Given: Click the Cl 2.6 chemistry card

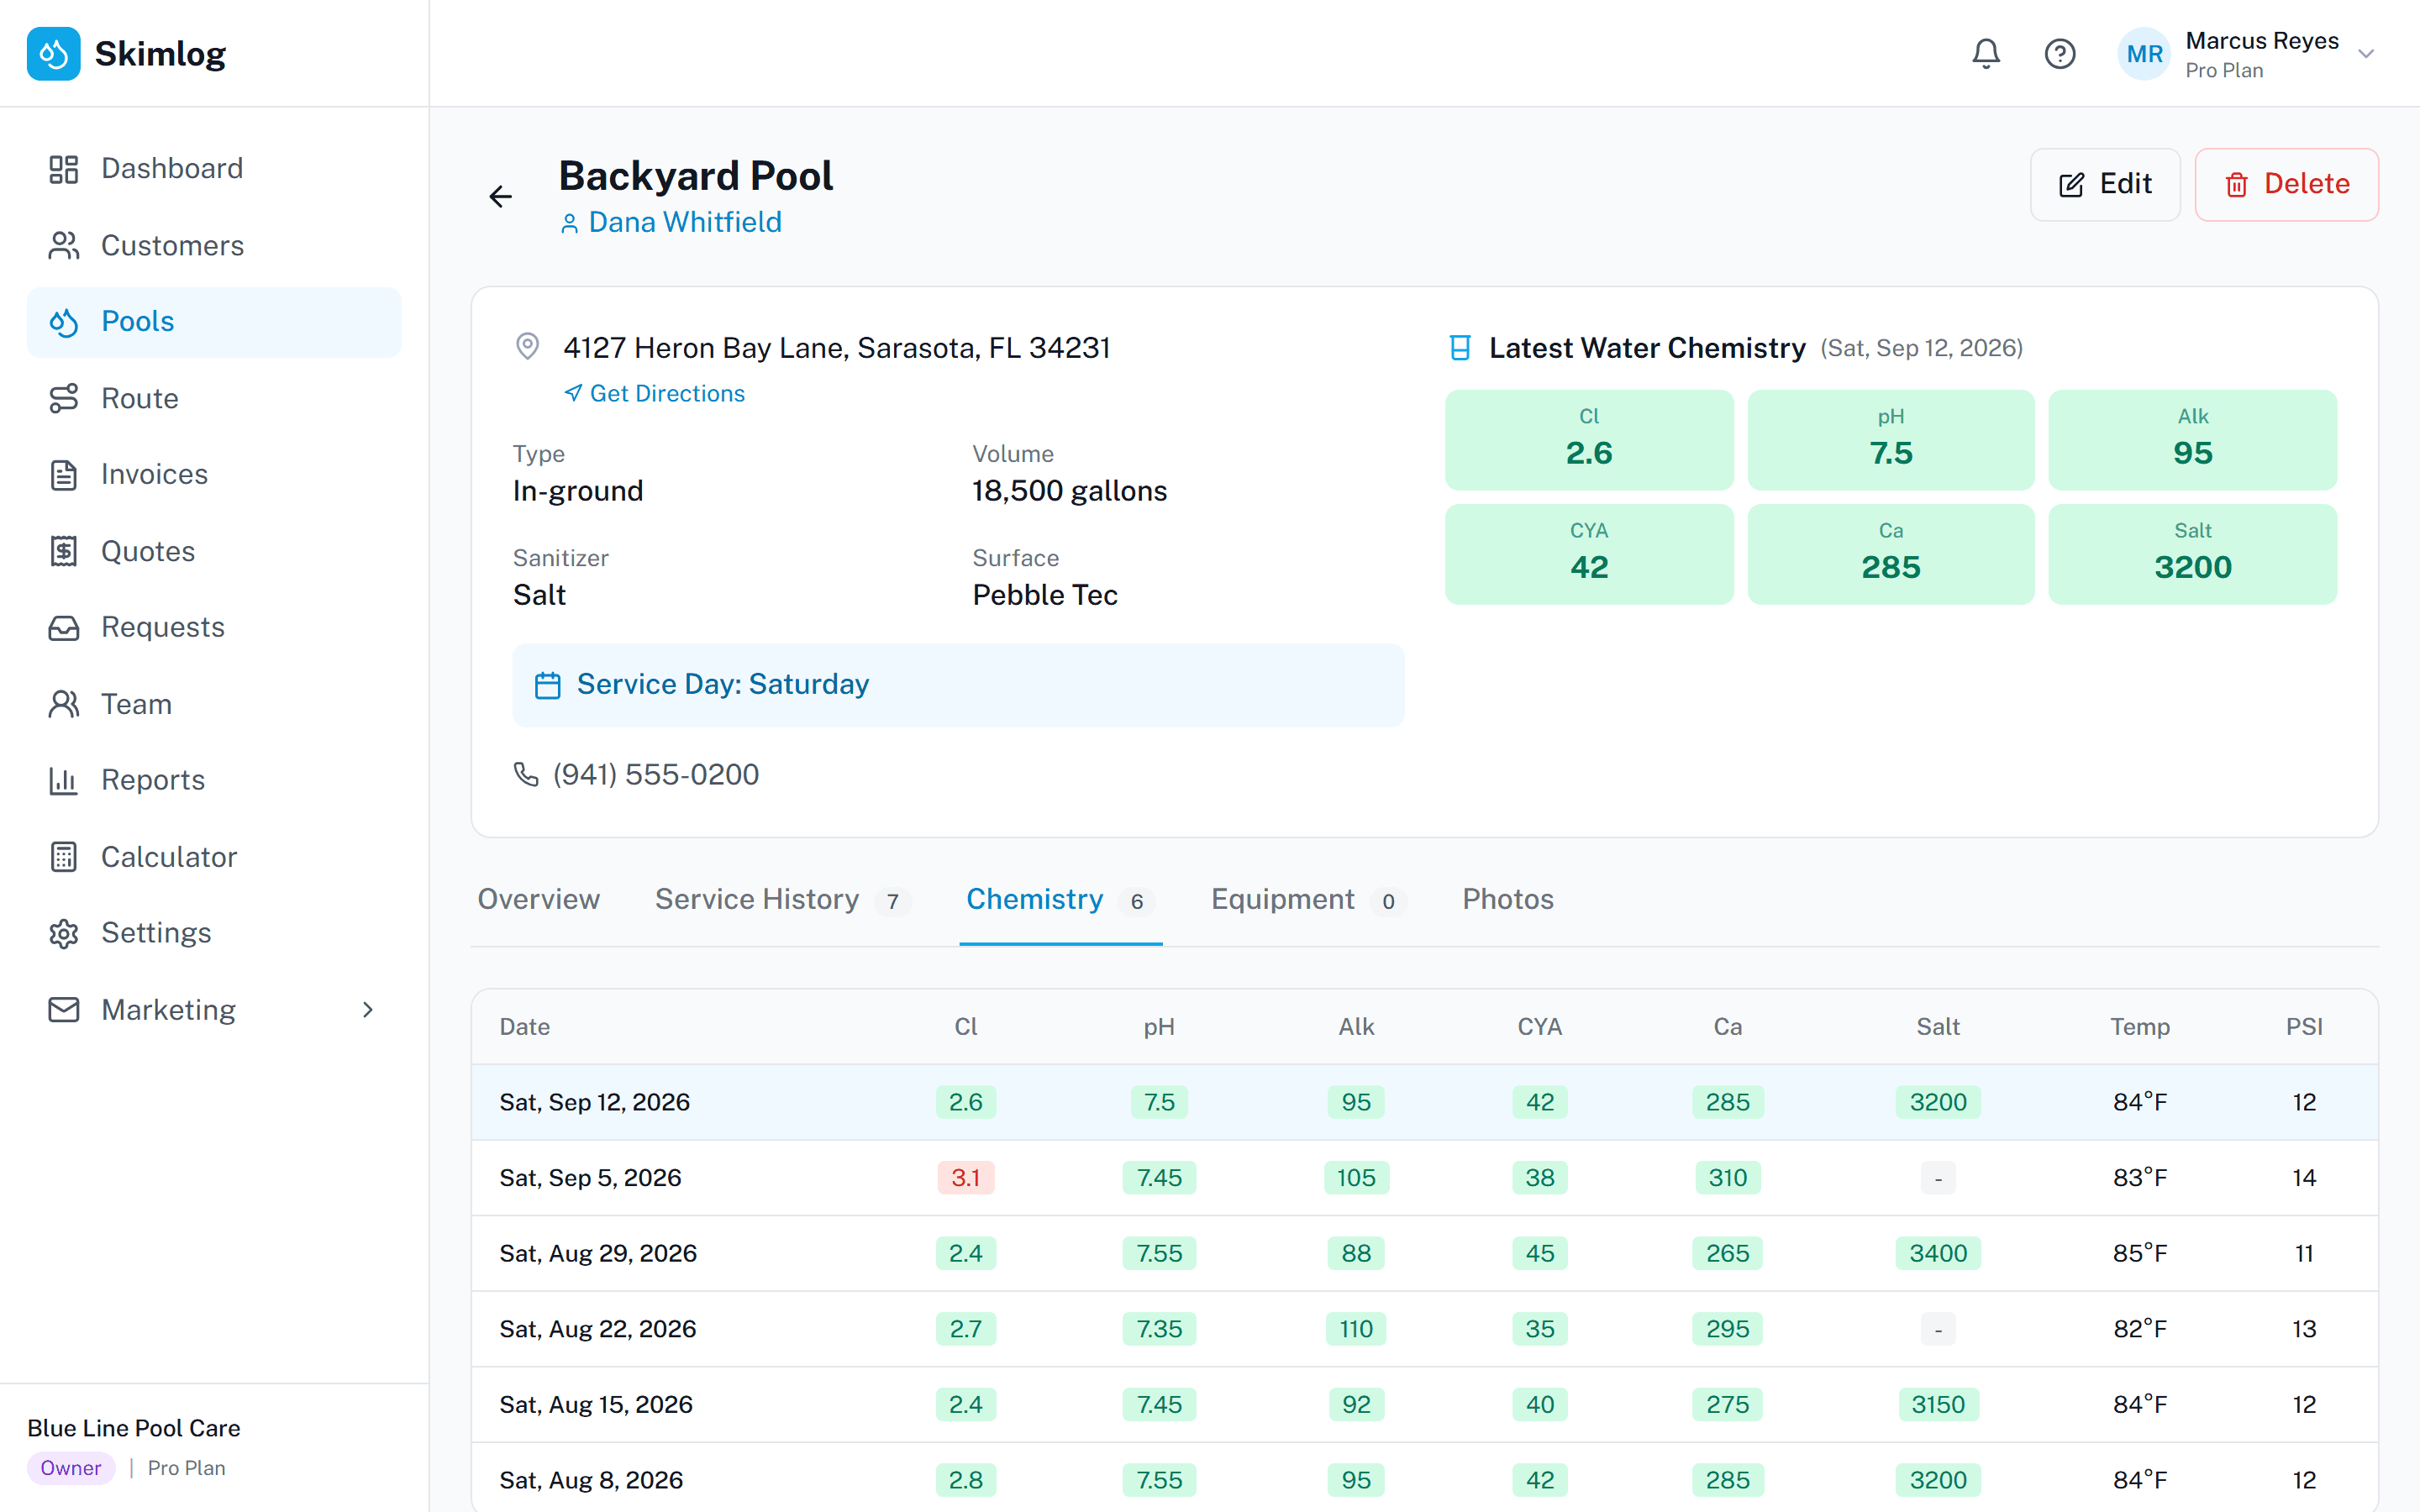Looking at the screenshot, I should click(1588, 439).
